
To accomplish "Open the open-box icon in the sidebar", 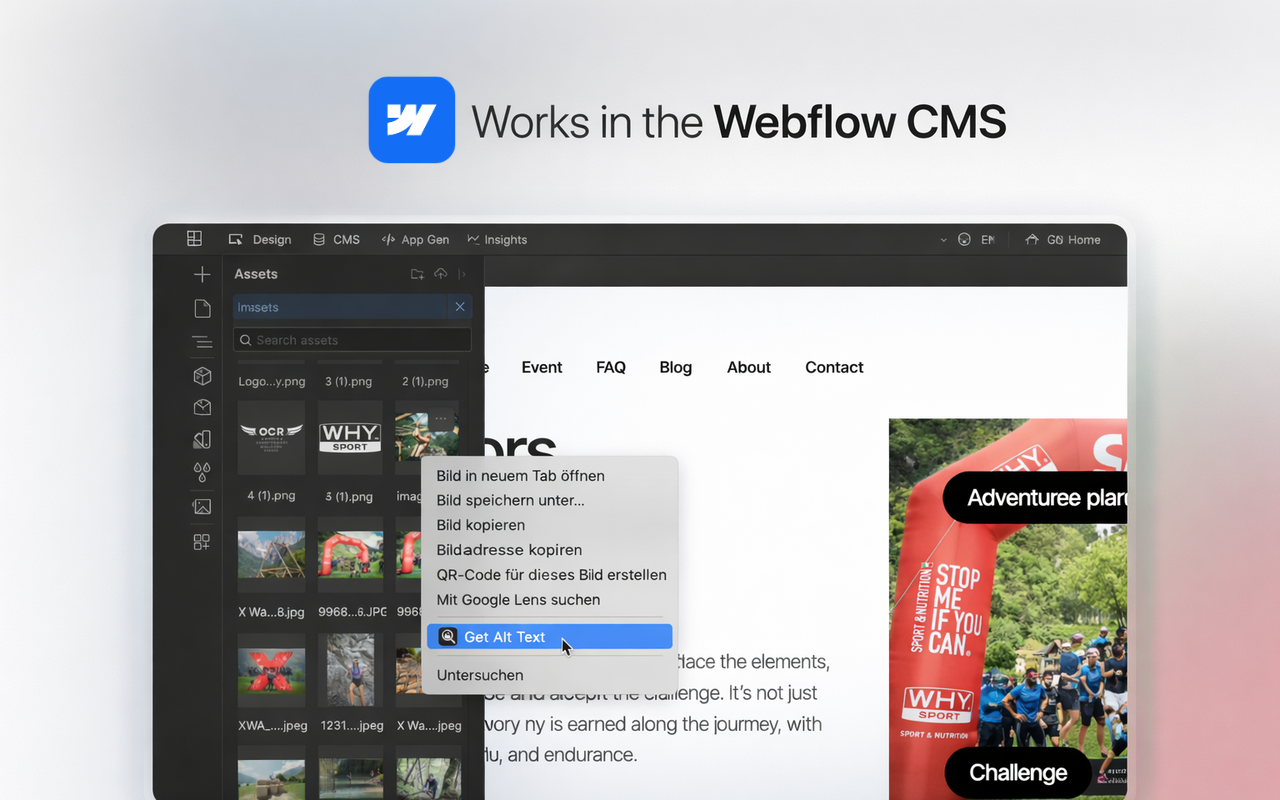I will (x=202, y=407).
